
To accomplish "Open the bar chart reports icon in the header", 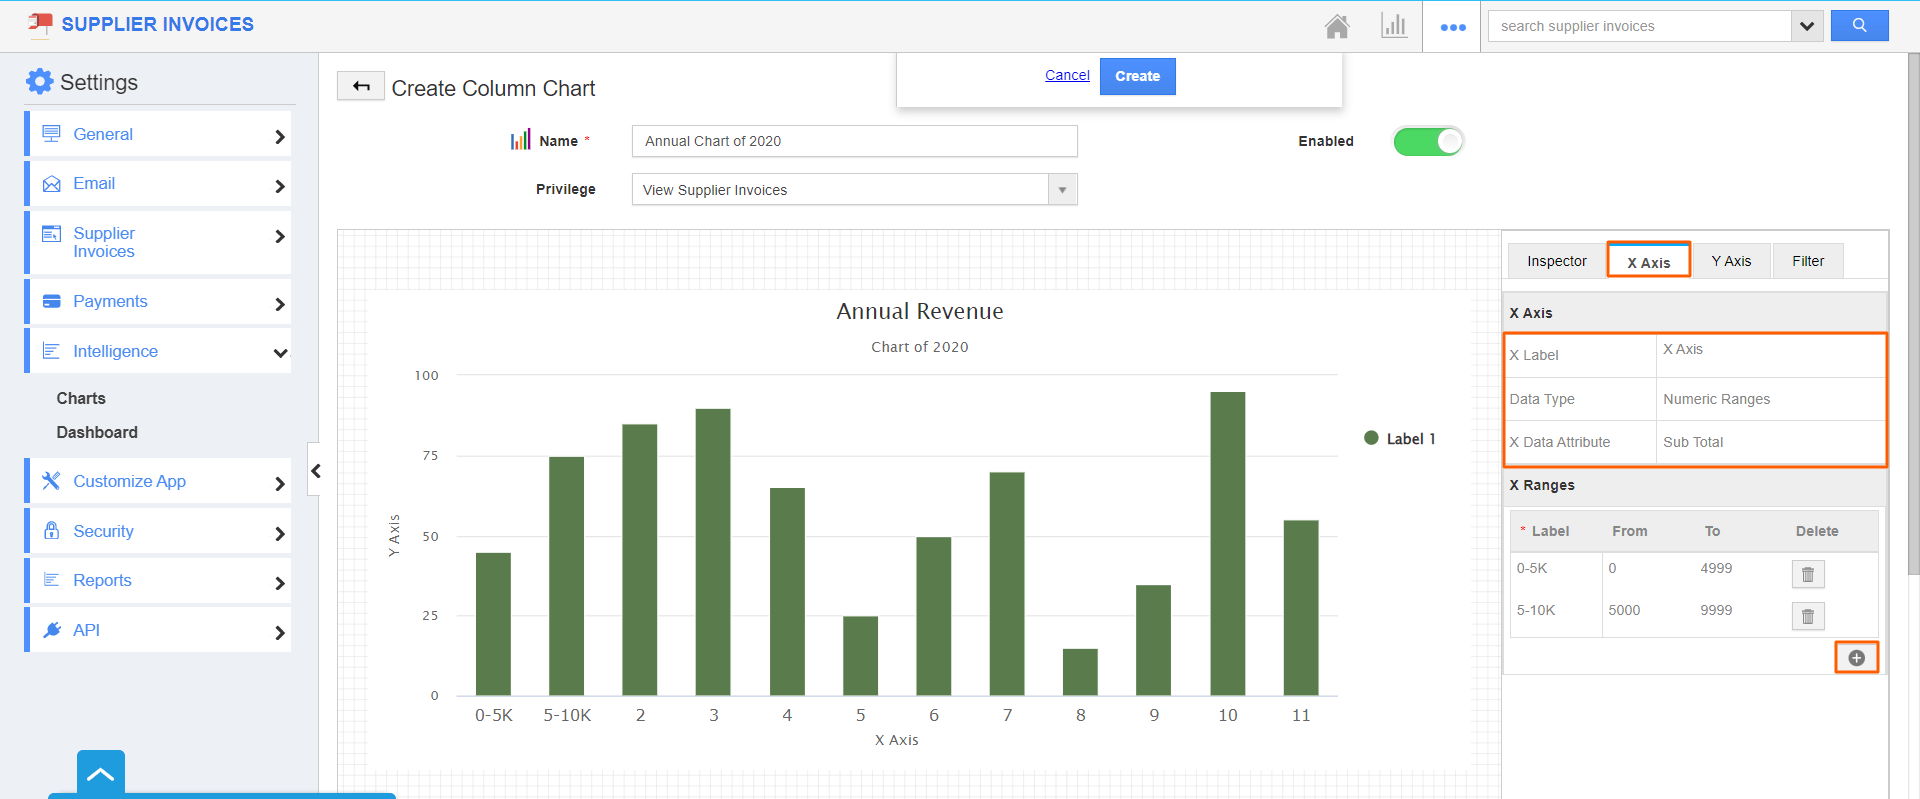I will point(1394,26).
